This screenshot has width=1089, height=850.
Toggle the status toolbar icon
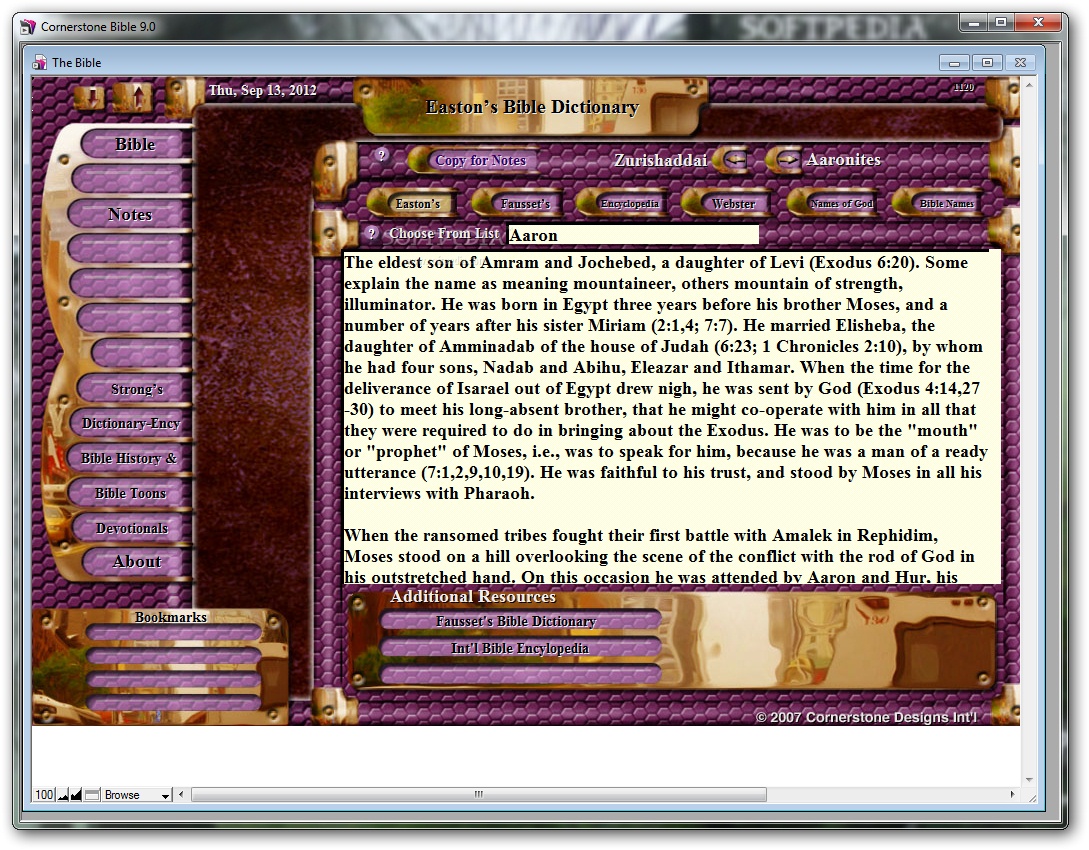pyautogui.click(x=92, y=794)
